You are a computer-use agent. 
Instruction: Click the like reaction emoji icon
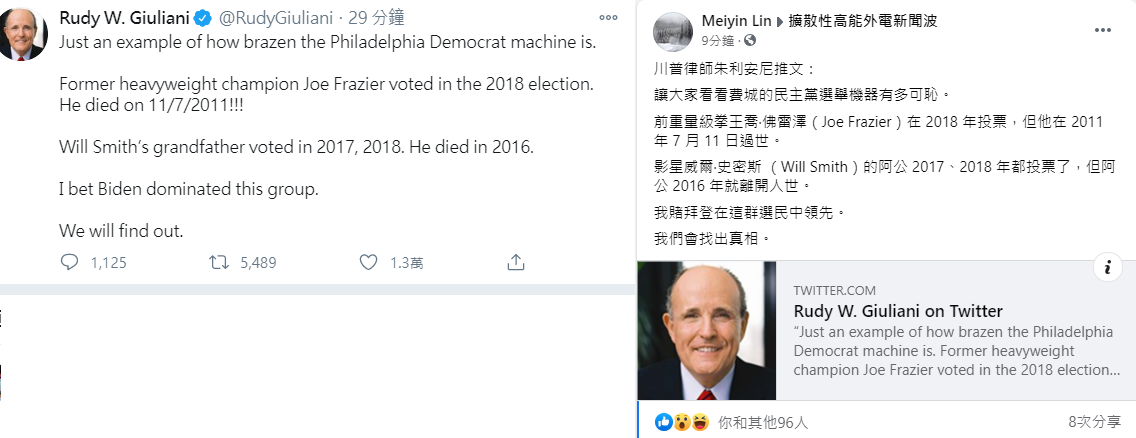[664, 421]
